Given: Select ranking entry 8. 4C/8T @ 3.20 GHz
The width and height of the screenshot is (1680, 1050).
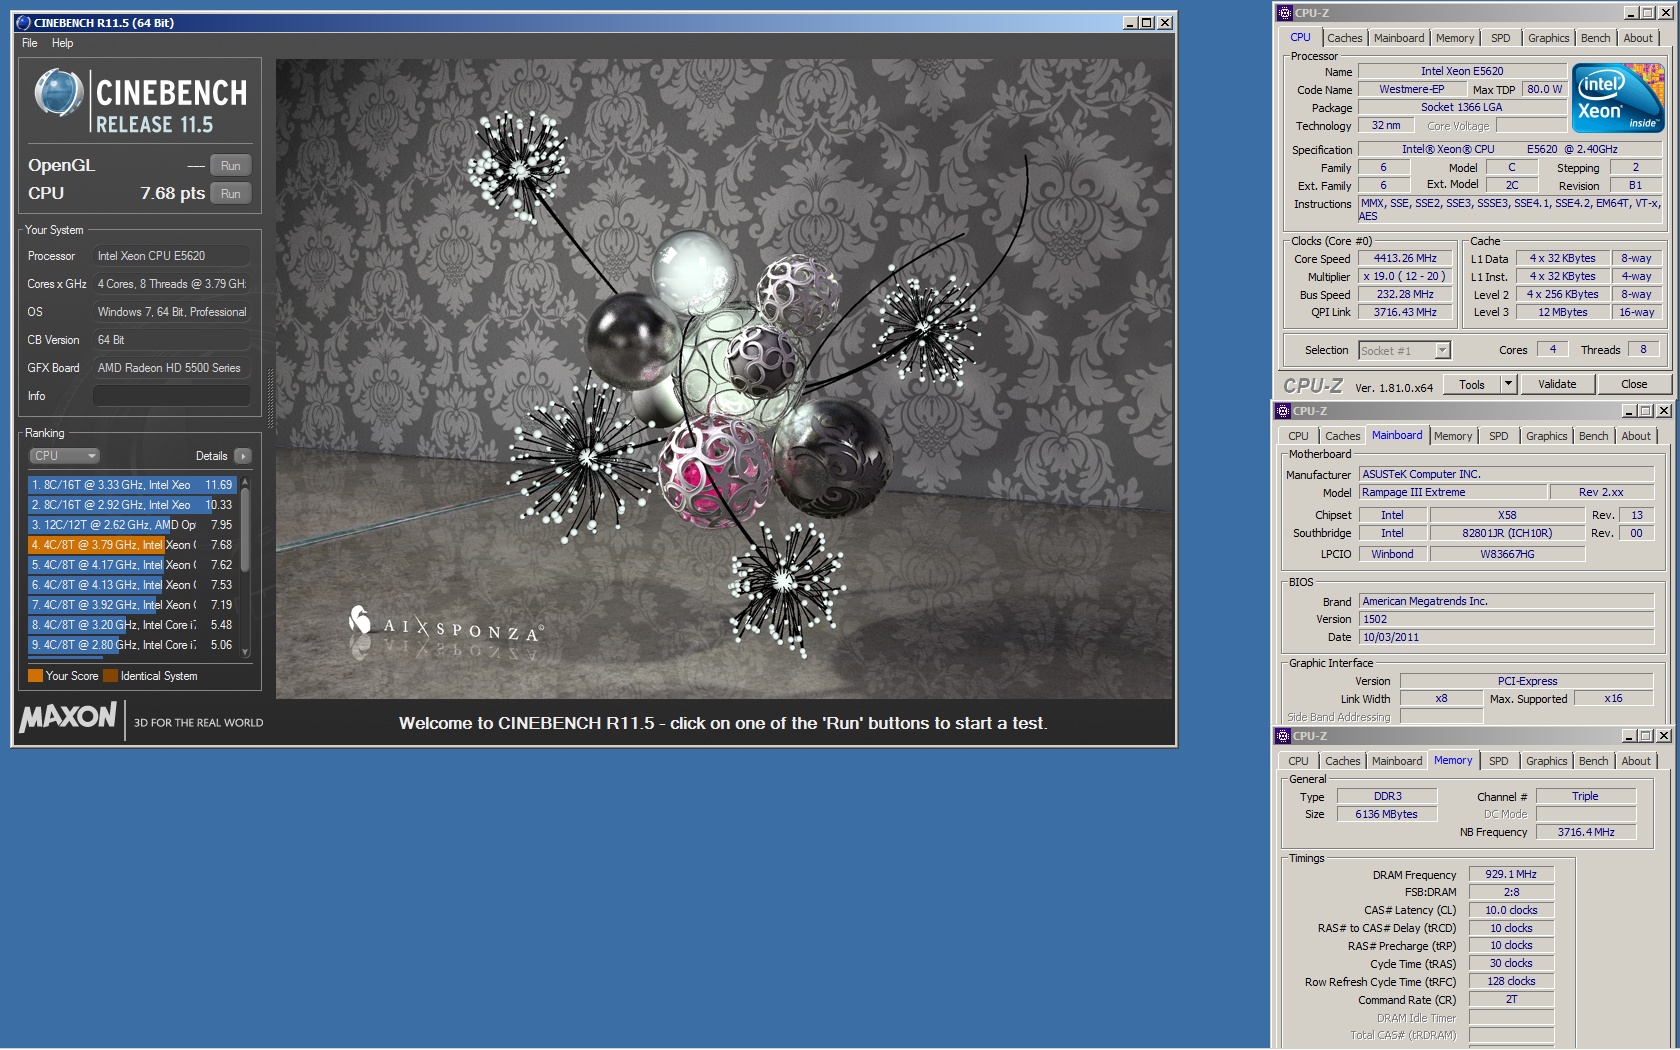Looking at the screenshot, I should [x=131, y=625].
